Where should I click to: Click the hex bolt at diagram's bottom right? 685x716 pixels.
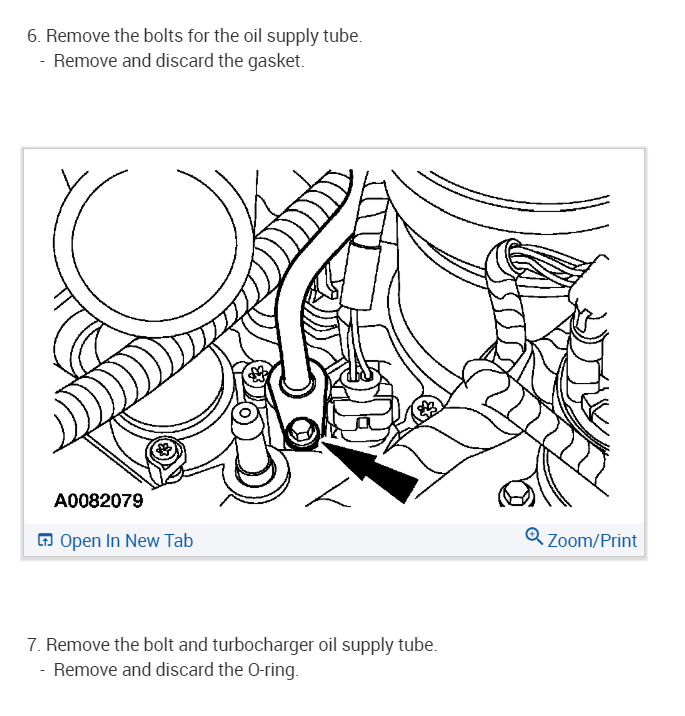point(516,494)
